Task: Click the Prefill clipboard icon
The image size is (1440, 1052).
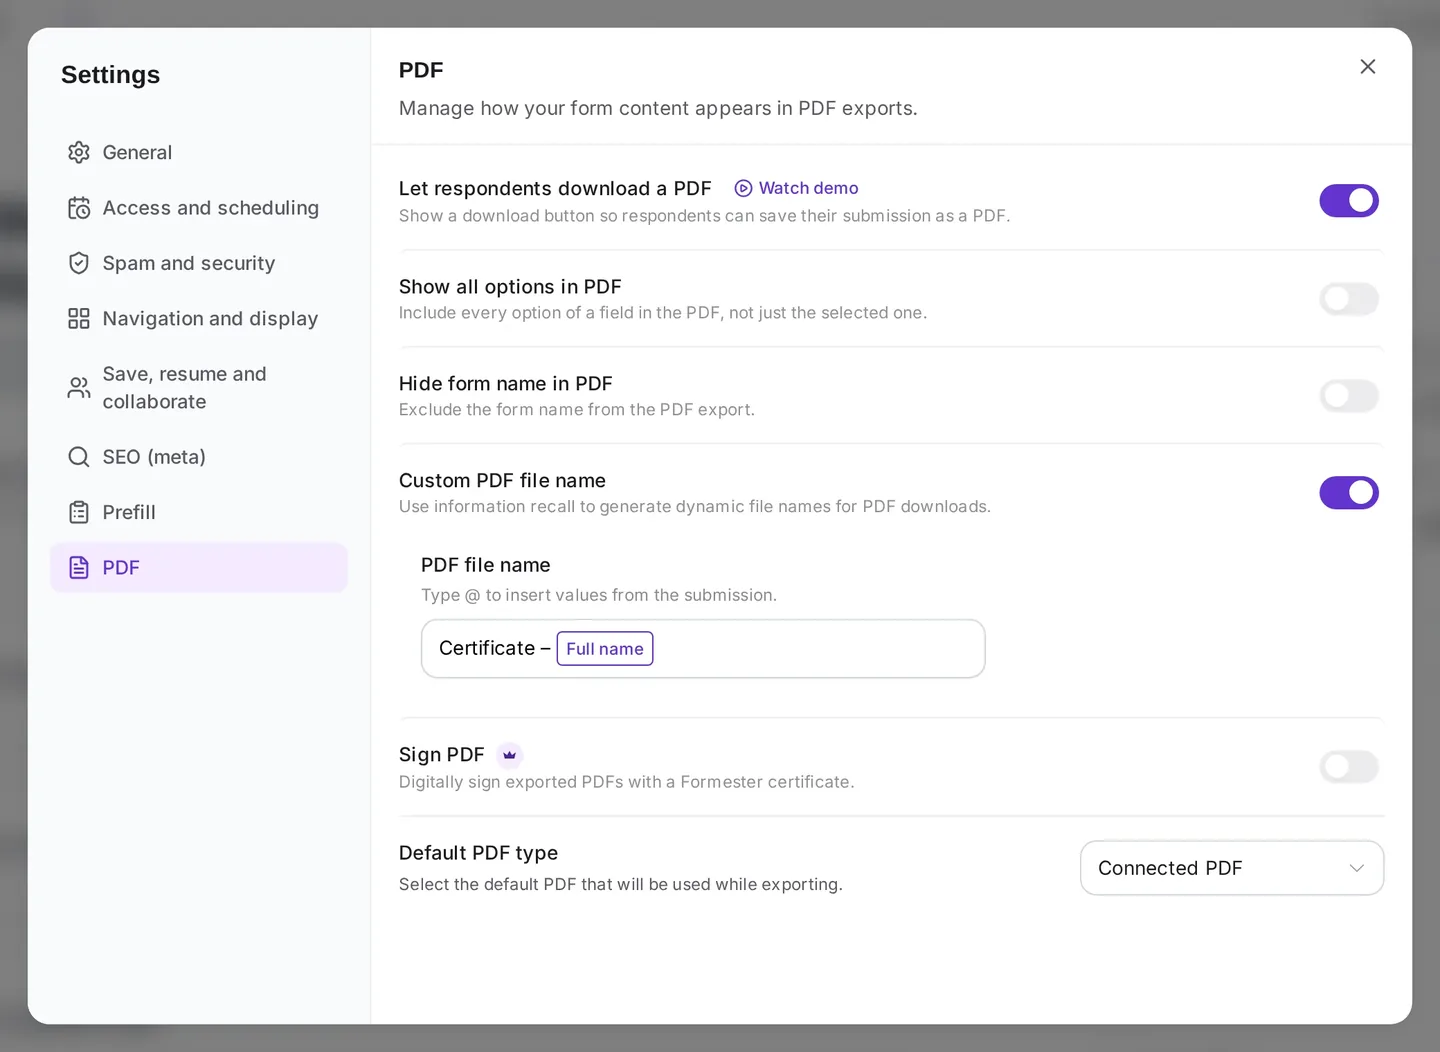Action: (79, 513)
